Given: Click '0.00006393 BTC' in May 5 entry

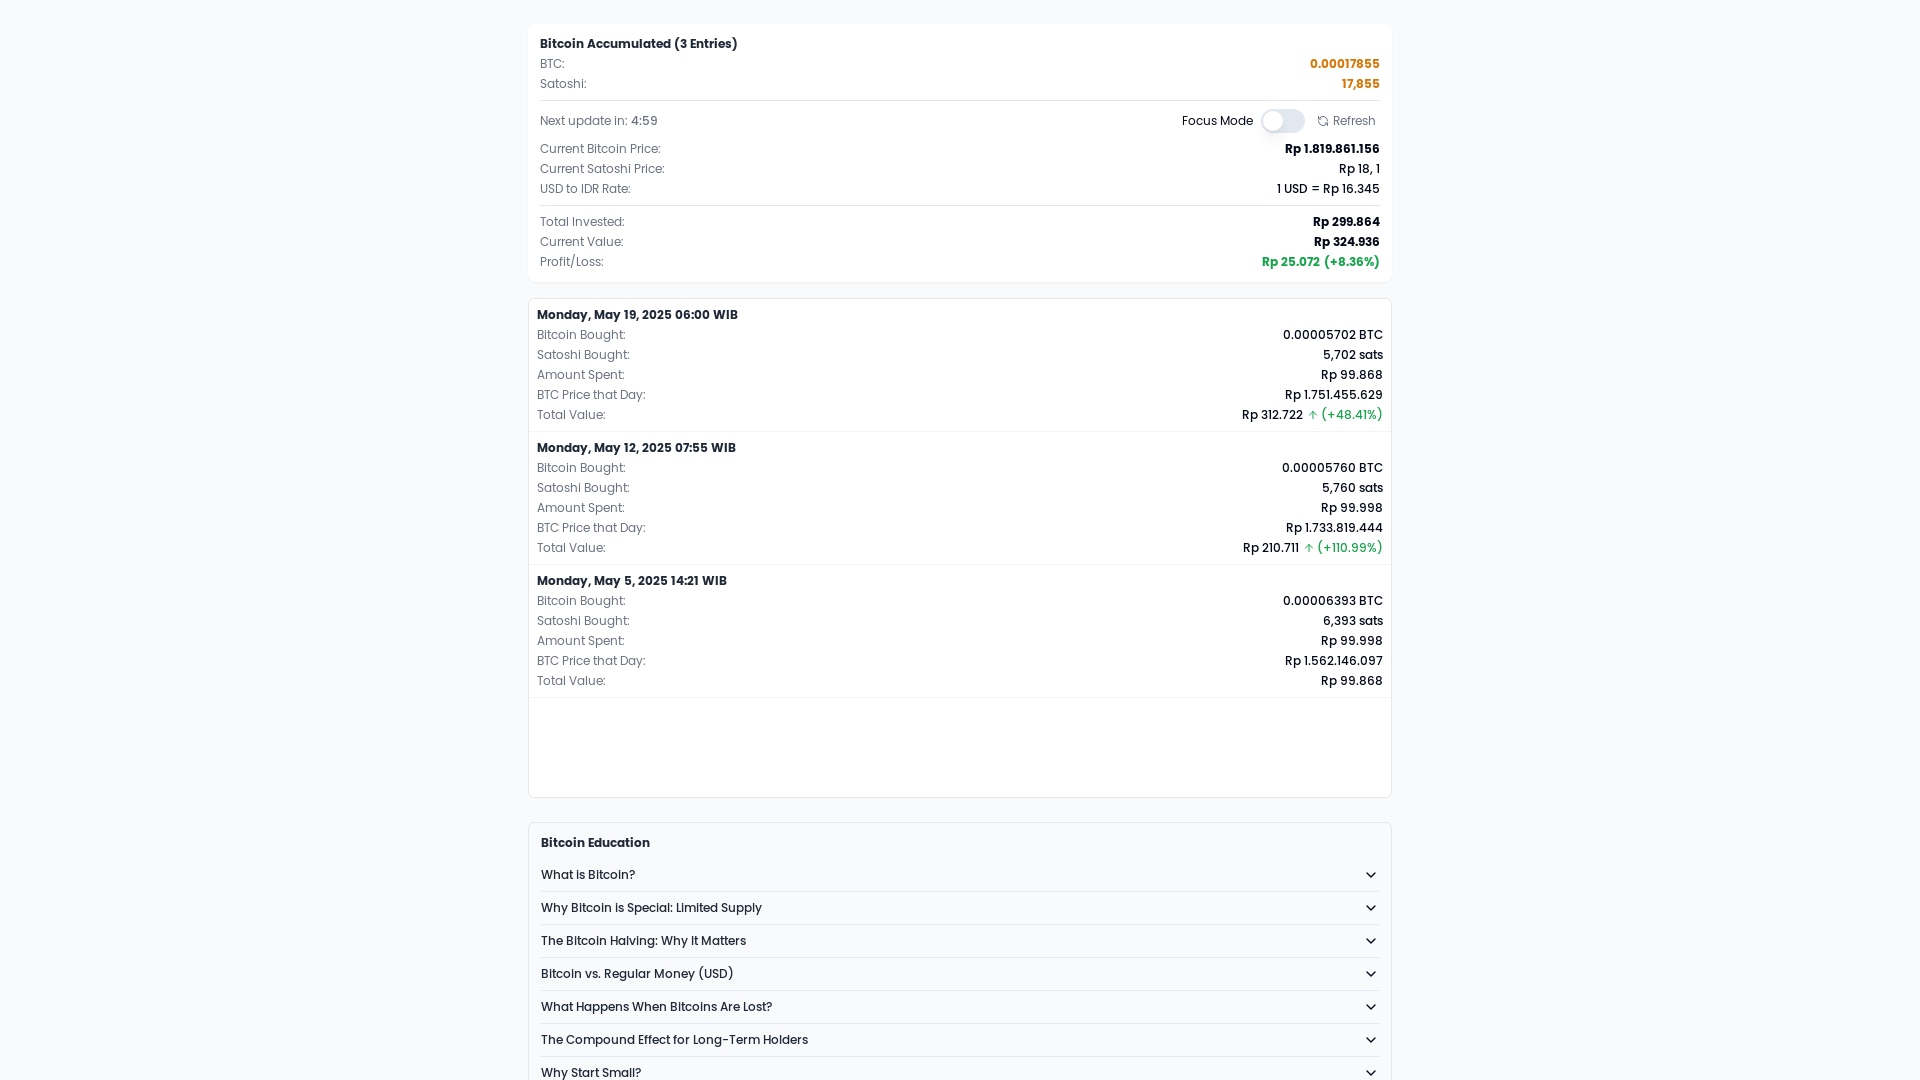Looking at the screenshot, I should (x=1333, y=601).
